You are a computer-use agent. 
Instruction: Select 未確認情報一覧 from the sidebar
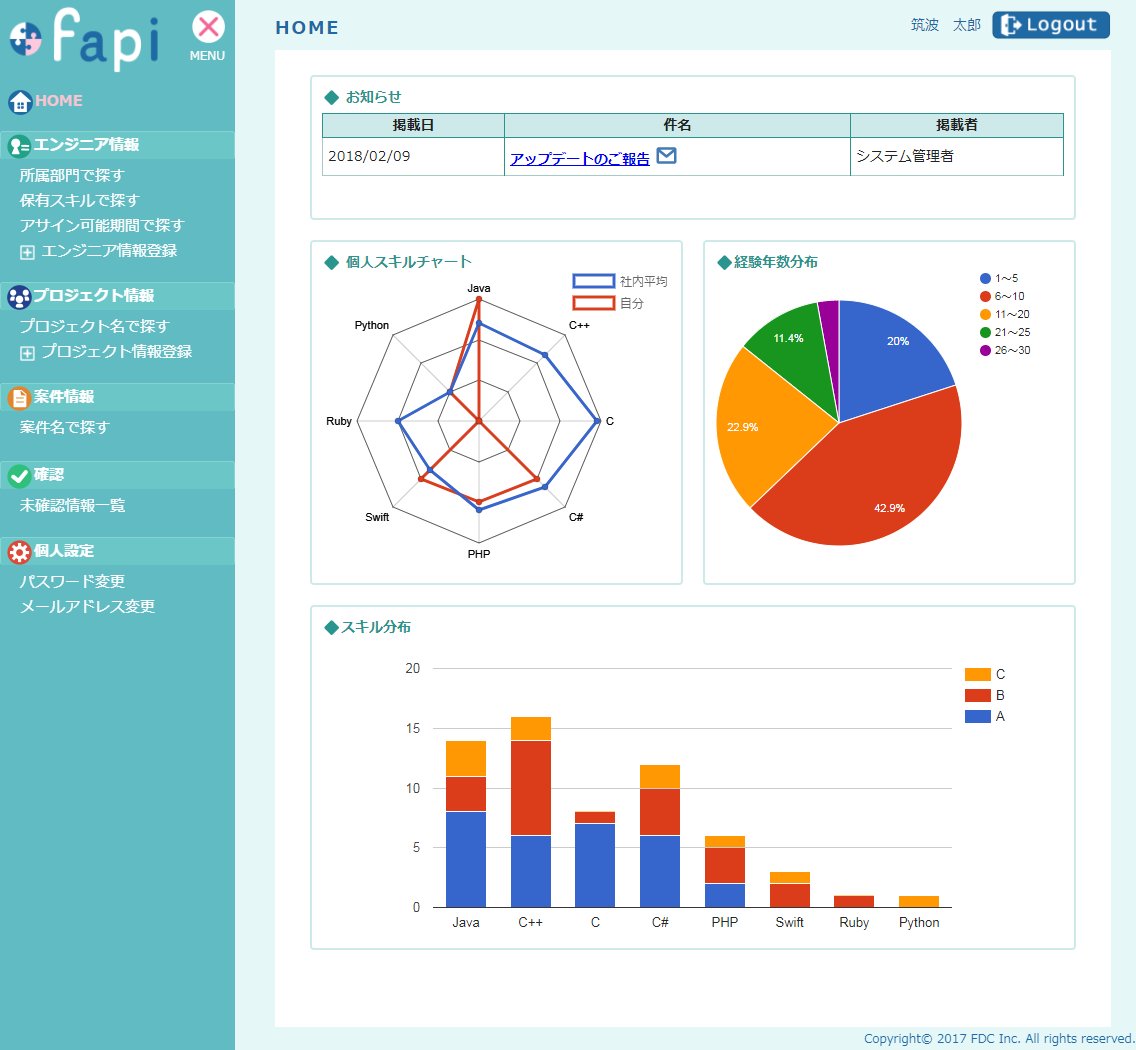tap(72, 506)
